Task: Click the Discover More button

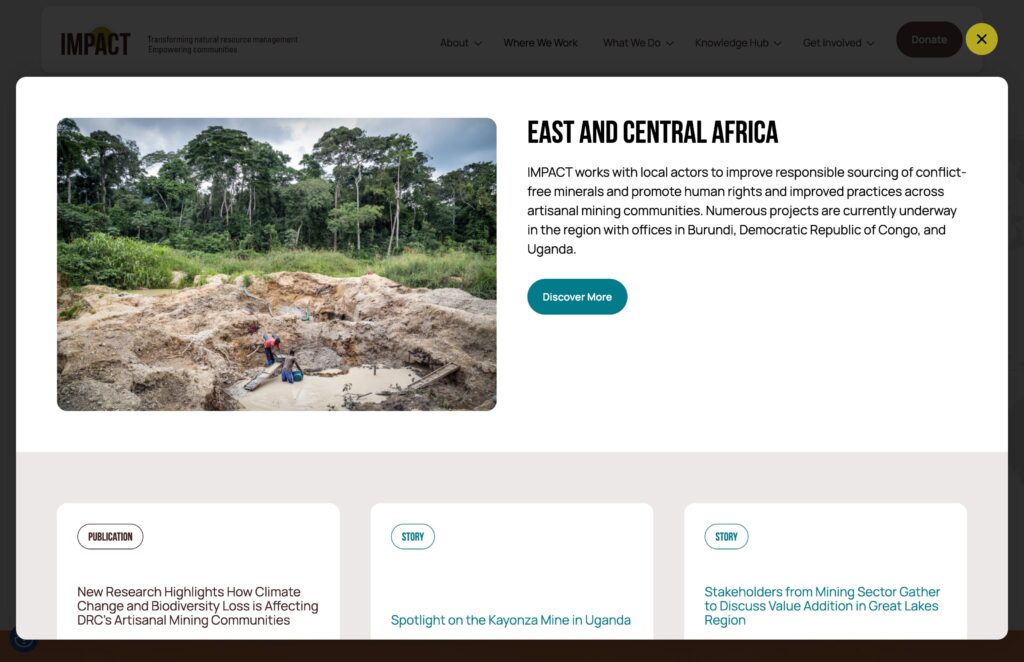Action: point(577,297)
